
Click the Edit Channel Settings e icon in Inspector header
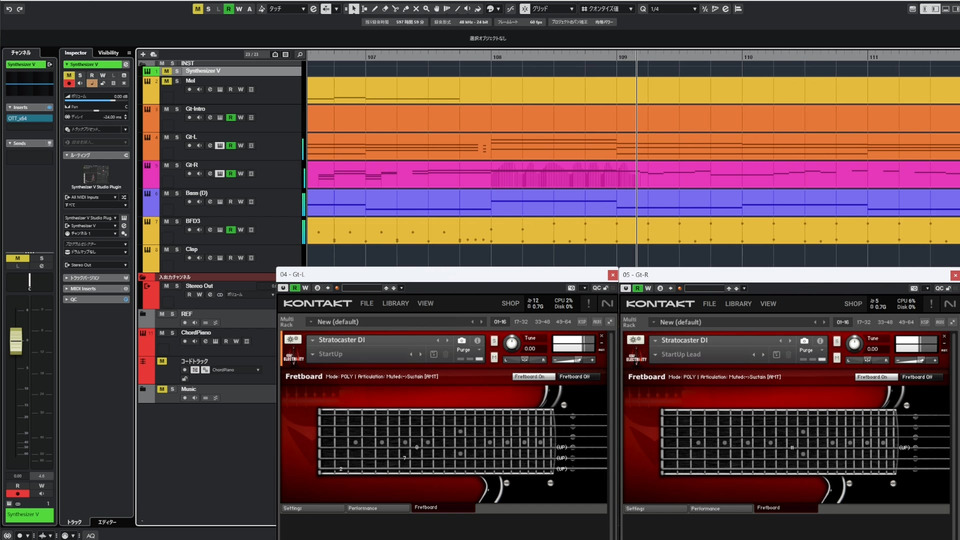(x=126, y=64)
